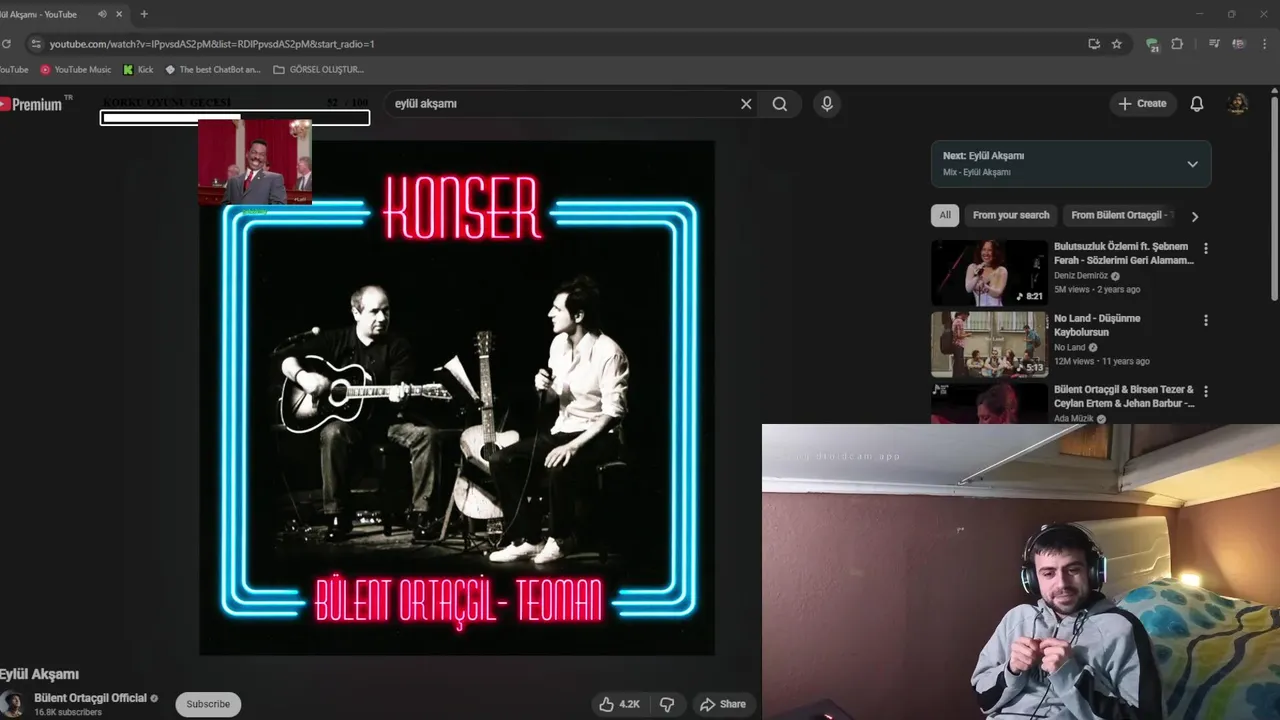Click the '16.8K subscribers' text
This screenshot has height=720, width=1280.
pos(68,712)
